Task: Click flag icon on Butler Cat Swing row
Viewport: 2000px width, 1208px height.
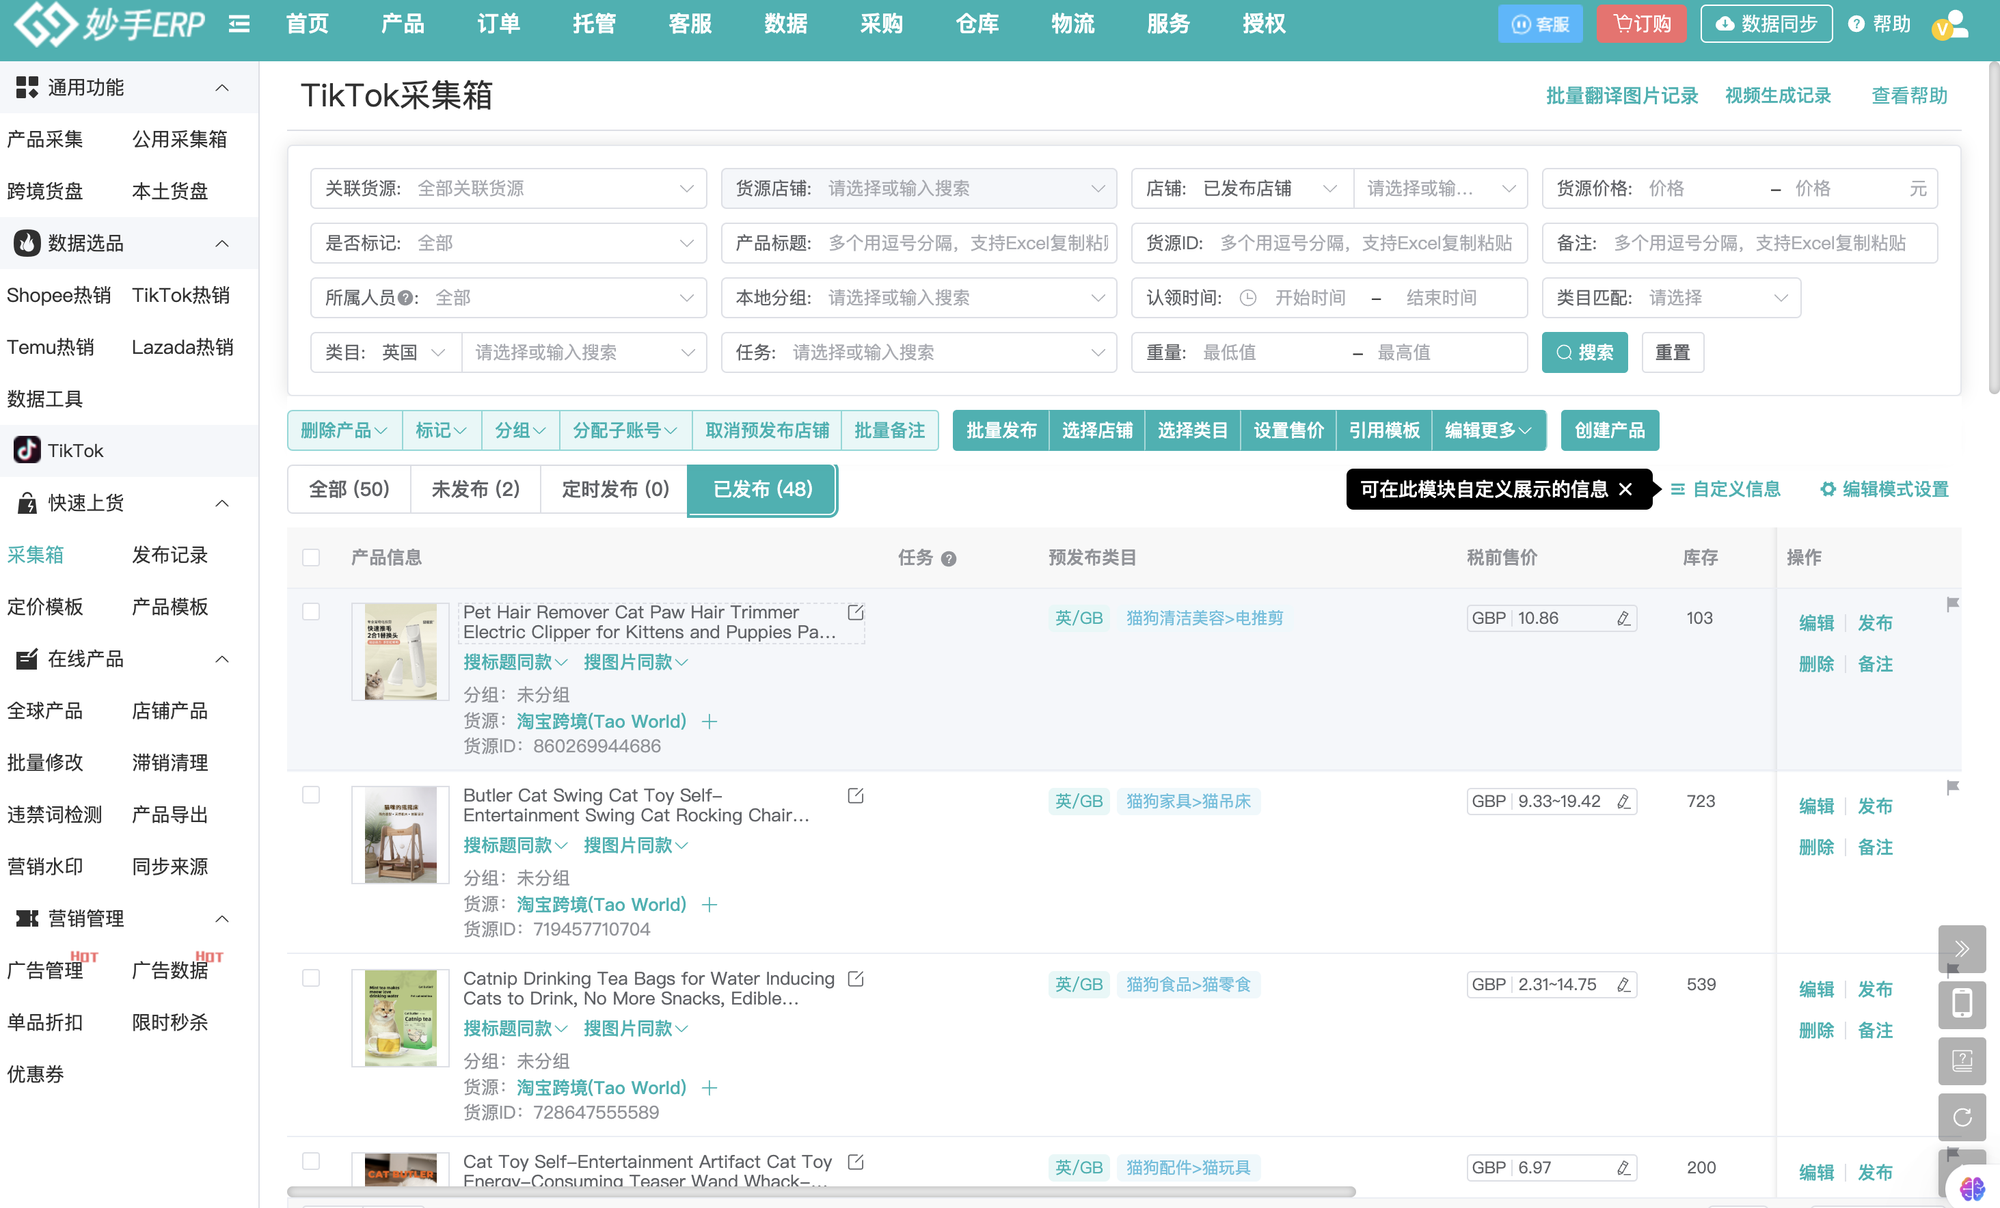Action: point(1952,787)
